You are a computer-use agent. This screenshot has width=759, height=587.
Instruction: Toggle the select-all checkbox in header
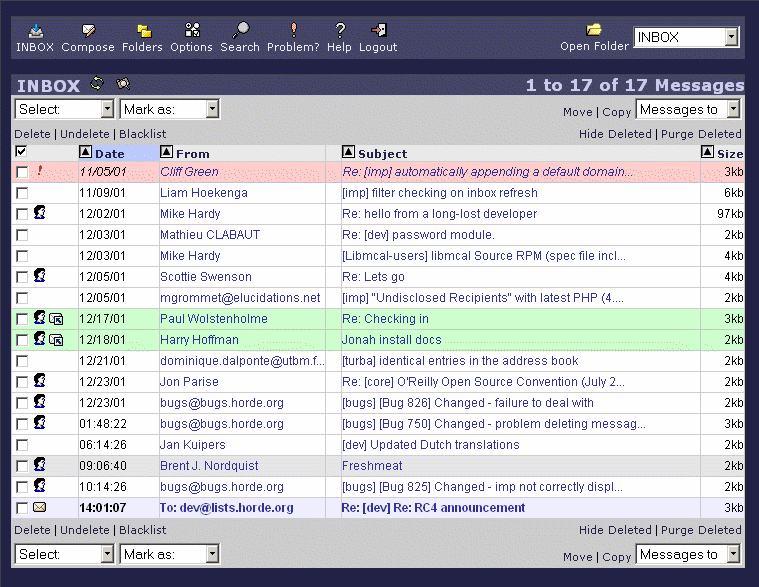coord(21,152)
